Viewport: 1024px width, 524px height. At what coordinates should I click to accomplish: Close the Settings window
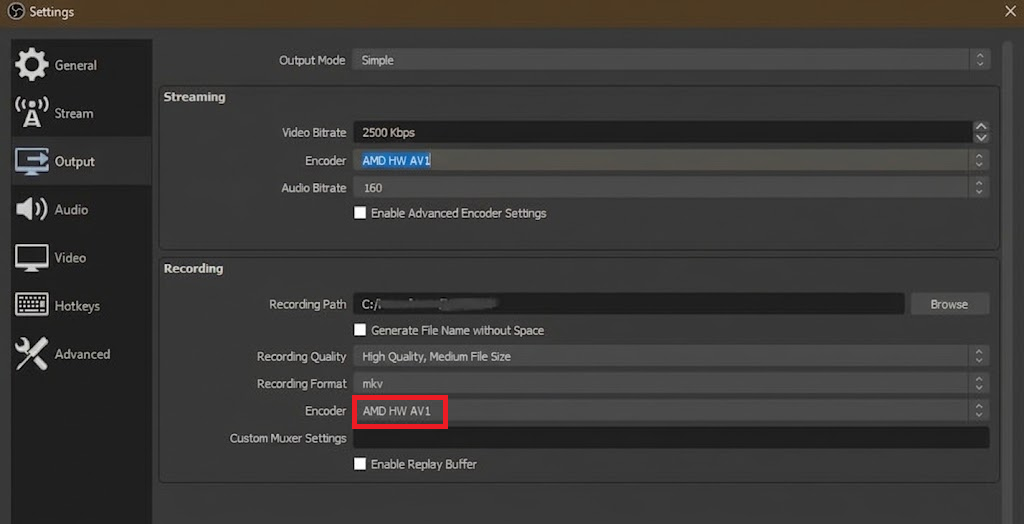tap(1010, 10)
